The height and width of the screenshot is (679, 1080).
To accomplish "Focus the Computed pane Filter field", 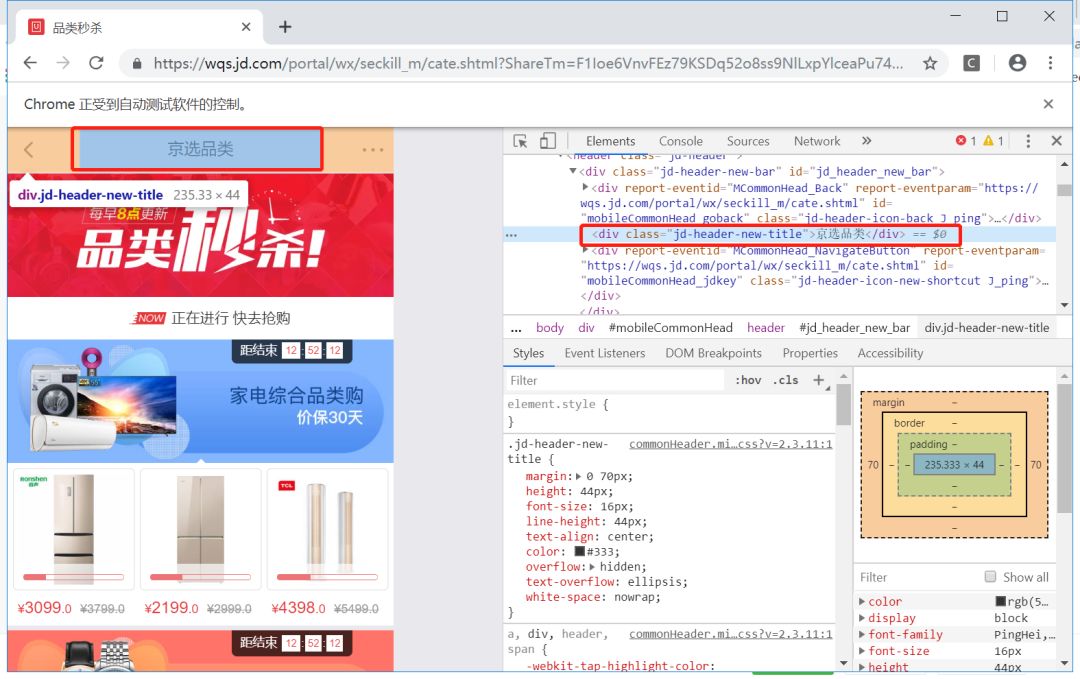I will pos(916,577).
